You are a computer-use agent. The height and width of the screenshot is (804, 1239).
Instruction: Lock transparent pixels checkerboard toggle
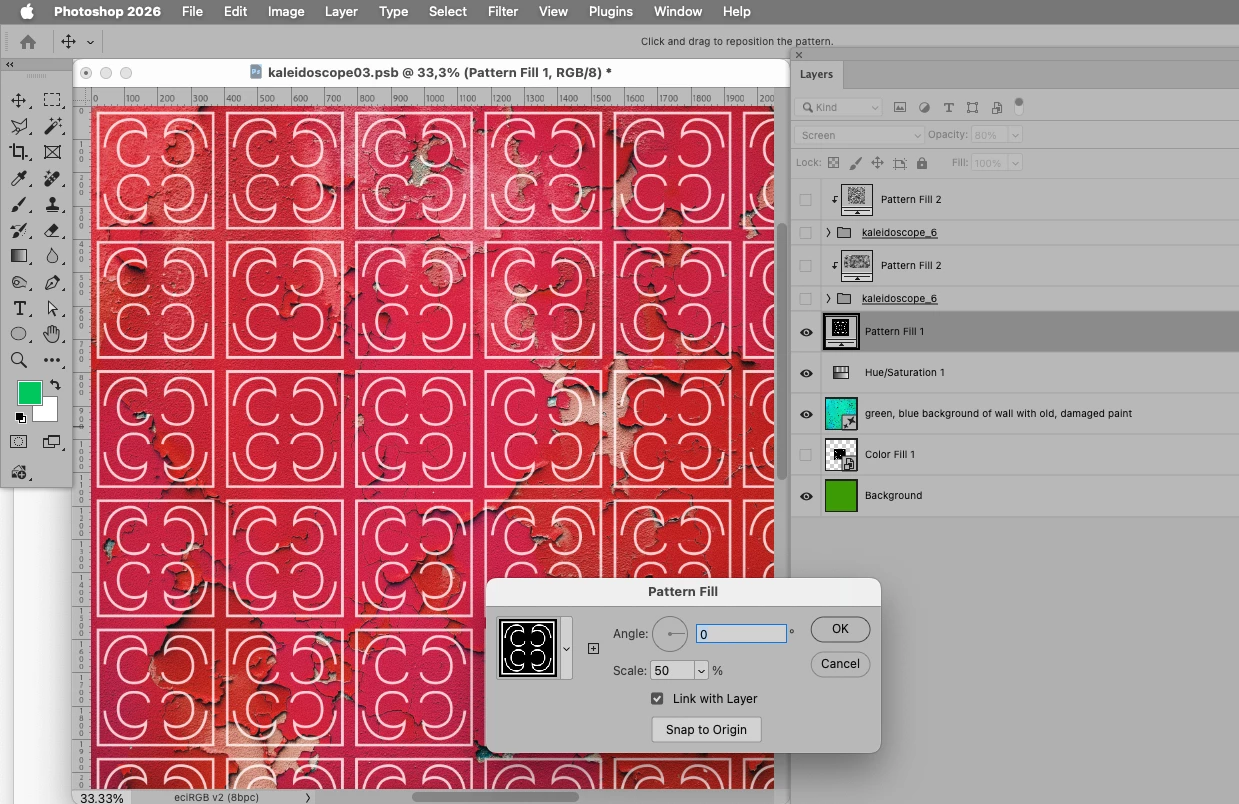[x=833, y=163]
